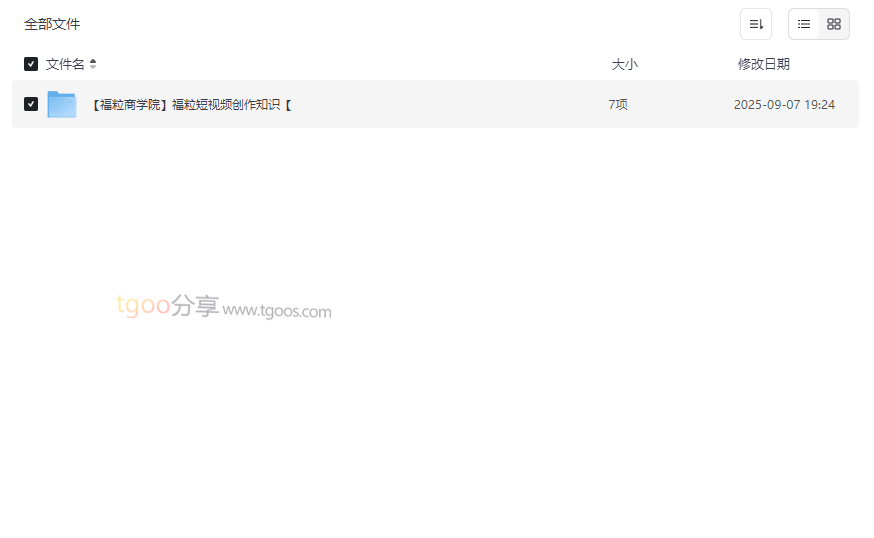Uncheck the select-all checkbox beside 文件名

pyautogui.click(x=31, y=64)
